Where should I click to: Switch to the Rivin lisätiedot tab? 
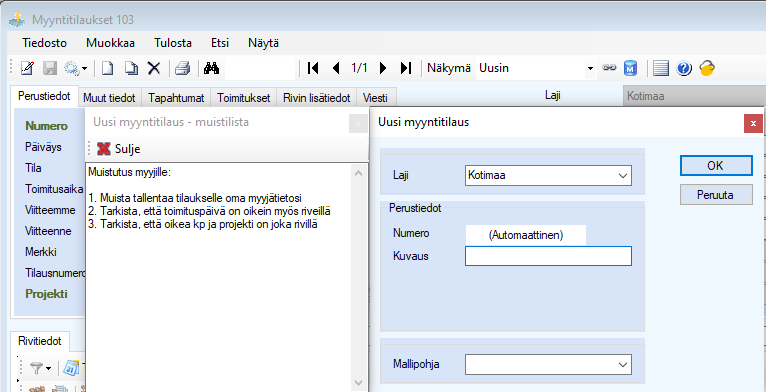point(317,98)
